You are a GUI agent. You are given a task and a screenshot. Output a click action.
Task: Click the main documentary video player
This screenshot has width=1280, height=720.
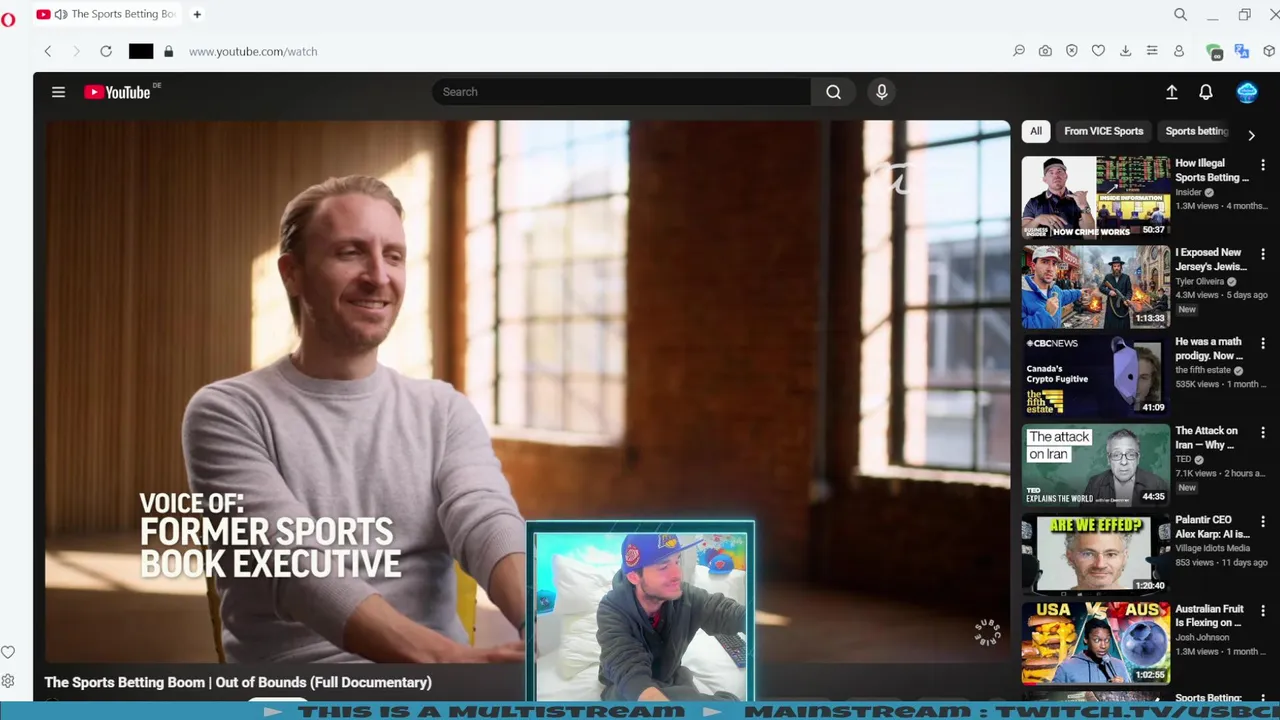click(x=527, y=391)
